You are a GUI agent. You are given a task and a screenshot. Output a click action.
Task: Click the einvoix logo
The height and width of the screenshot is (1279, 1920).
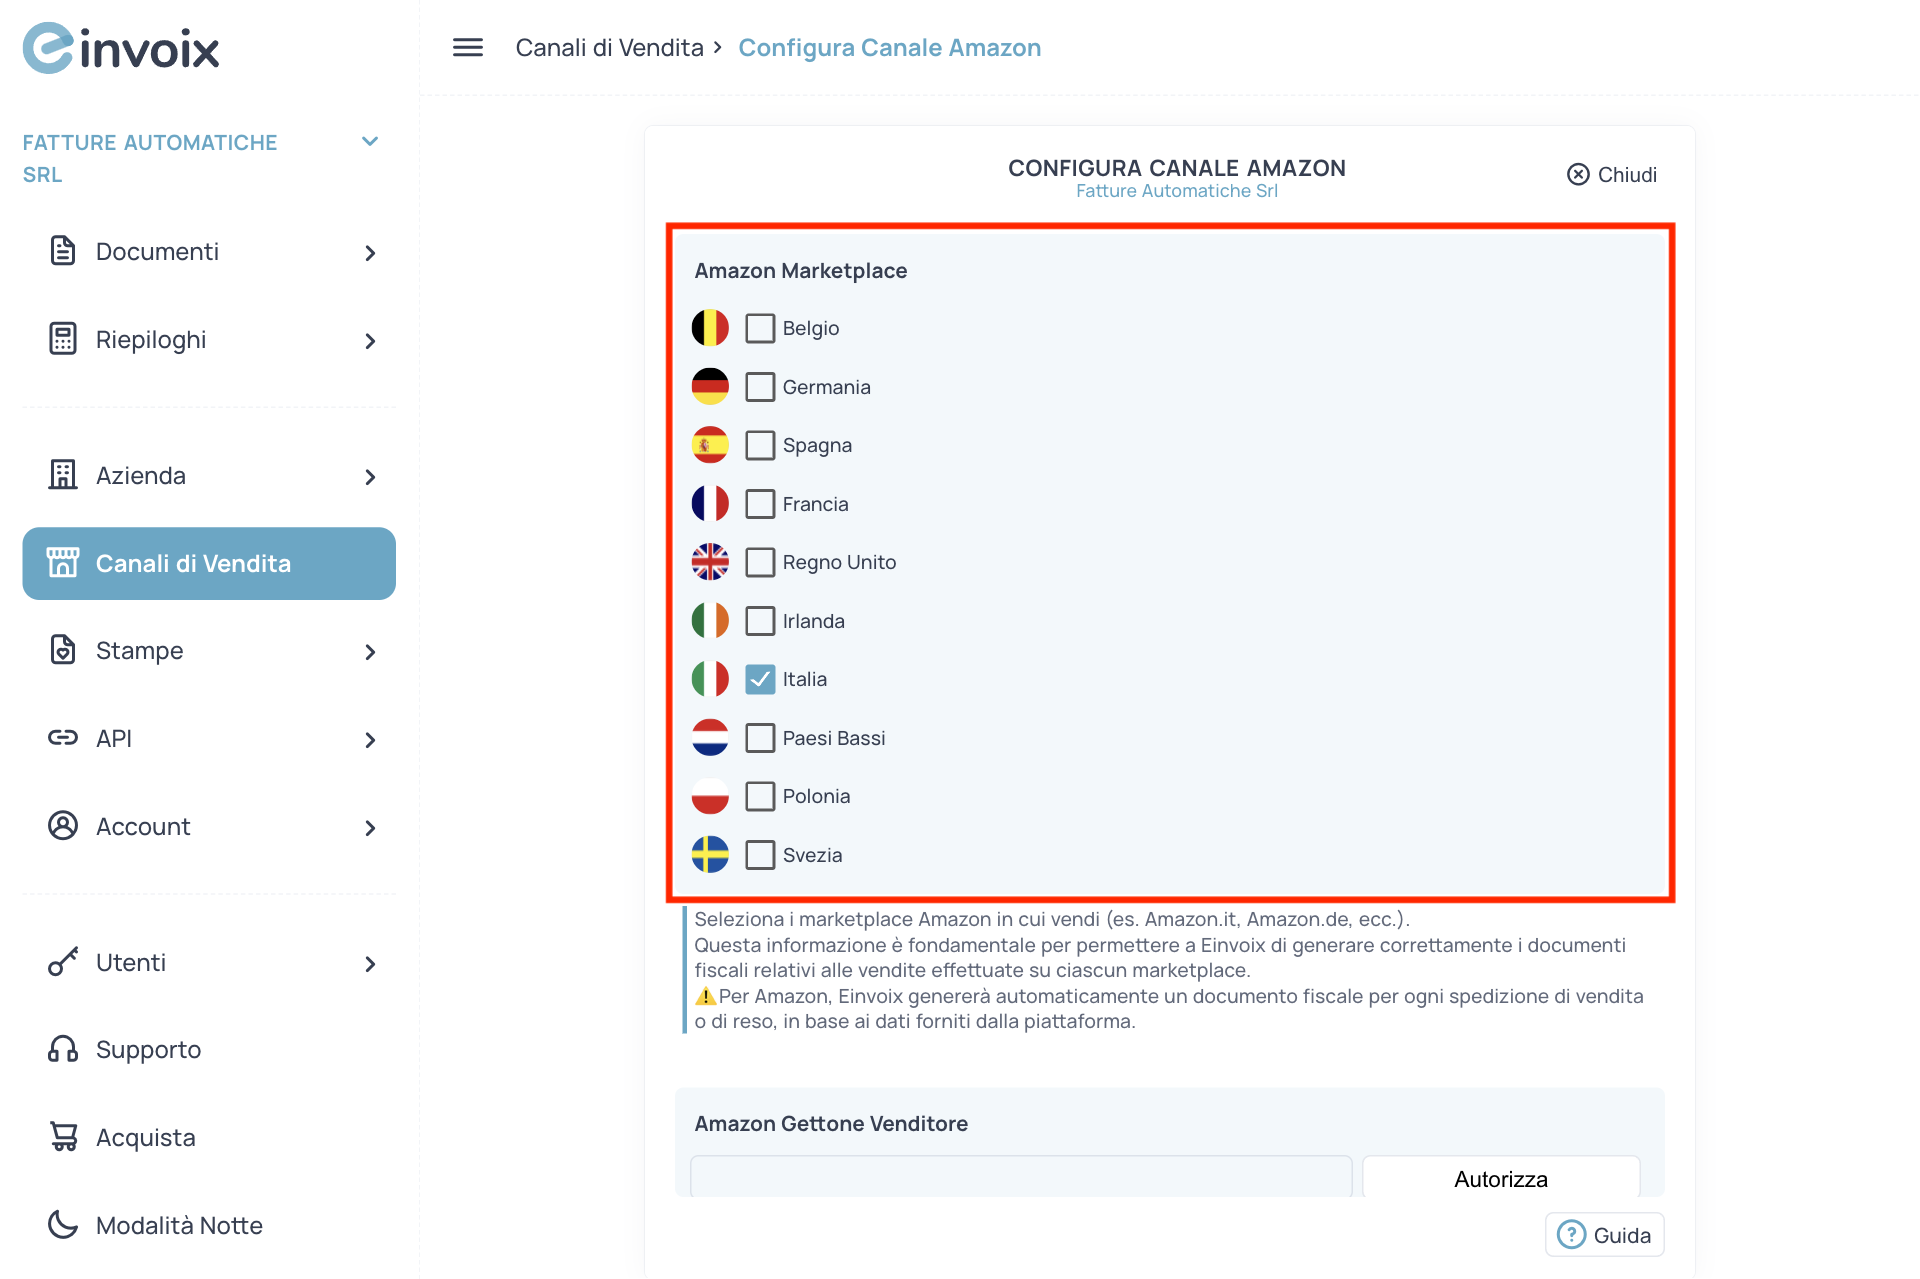point(120,47)
